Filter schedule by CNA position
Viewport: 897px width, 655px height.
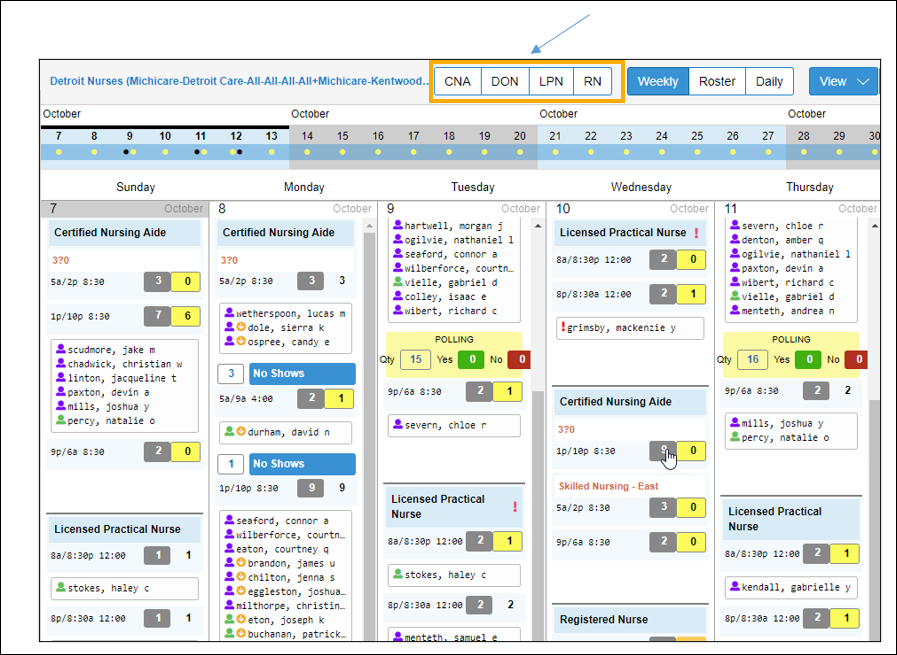(x=458, y=81)
